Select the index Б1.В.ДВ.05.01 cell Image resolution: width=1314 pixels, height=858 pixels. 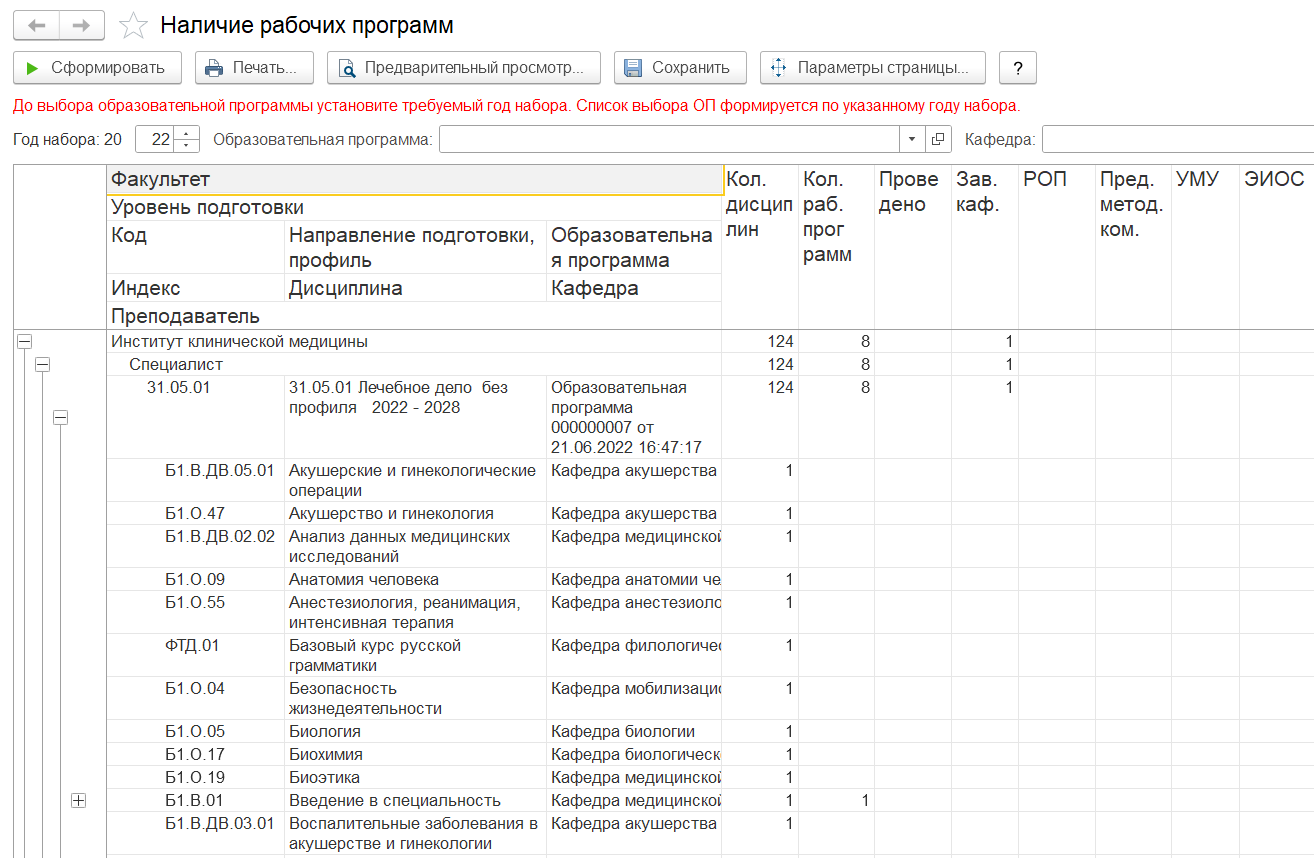(196, 480)
